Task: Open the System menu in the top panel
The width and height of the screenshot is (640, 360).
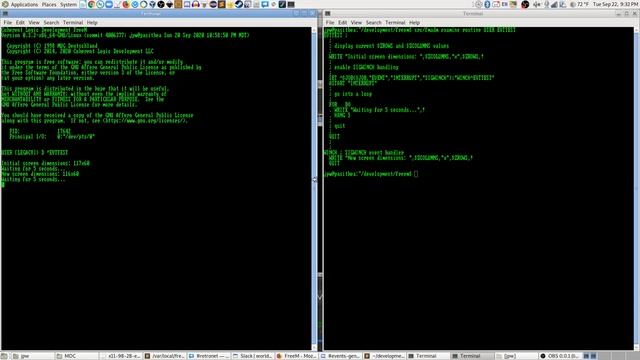Action: 68,4
